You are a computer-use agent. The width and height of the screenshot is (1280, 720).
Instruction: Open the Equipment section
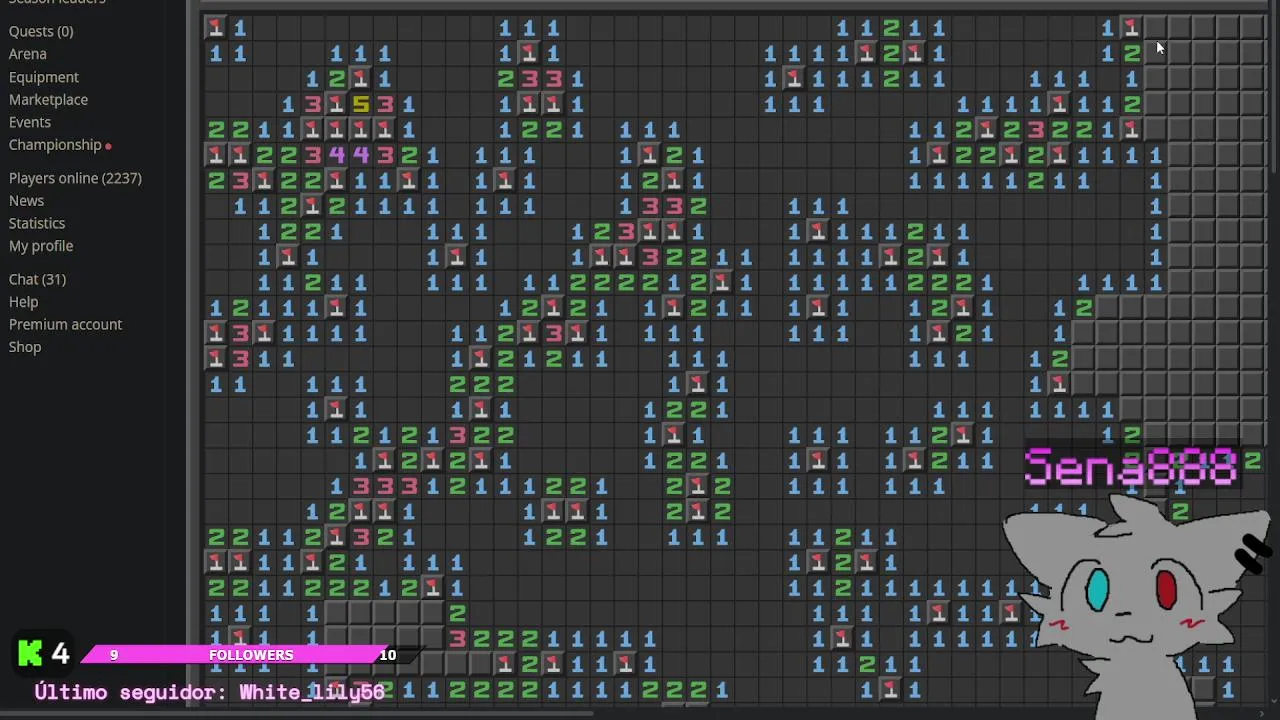44,77
